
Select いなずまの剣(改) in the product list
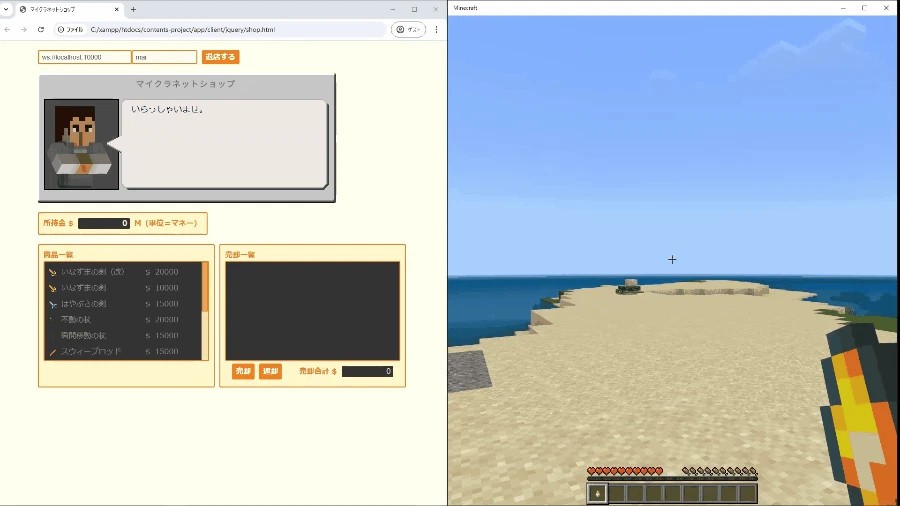[123, 272]
